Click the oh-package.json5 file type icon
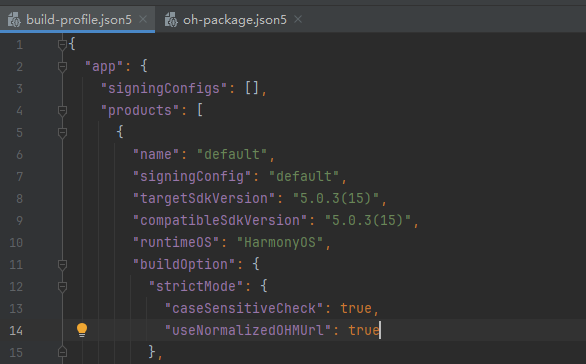Viewport: 586px width, 364px height. [171, 20]
